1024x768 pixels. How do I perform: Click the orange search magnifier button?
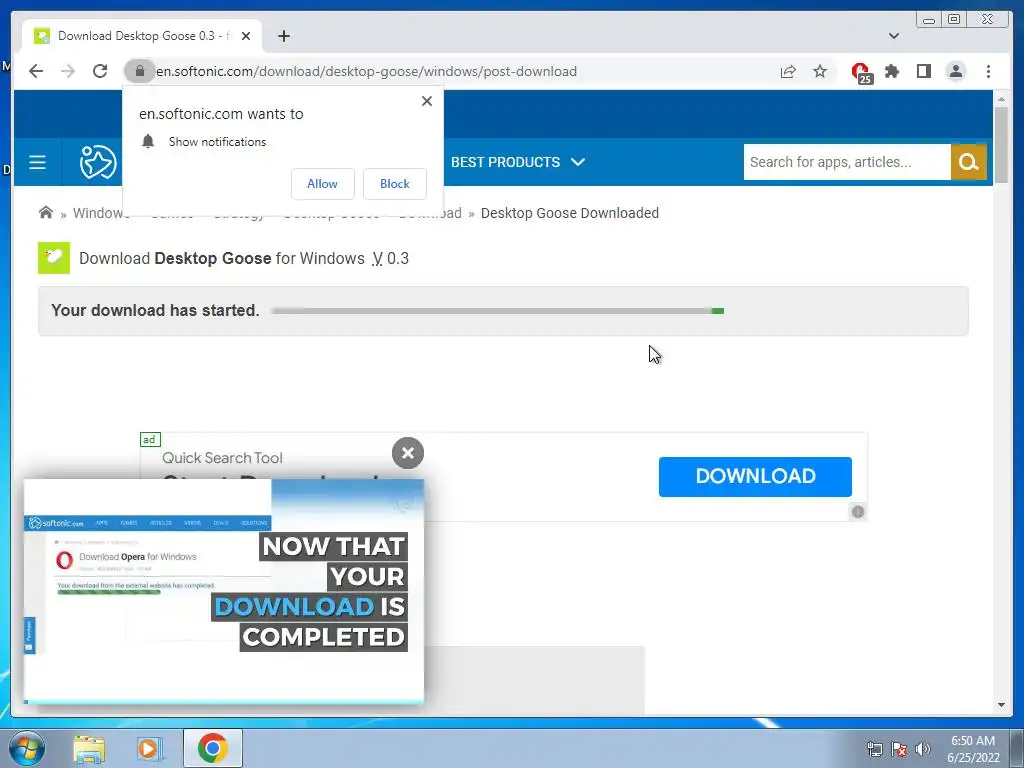click(x=968, y=162)
